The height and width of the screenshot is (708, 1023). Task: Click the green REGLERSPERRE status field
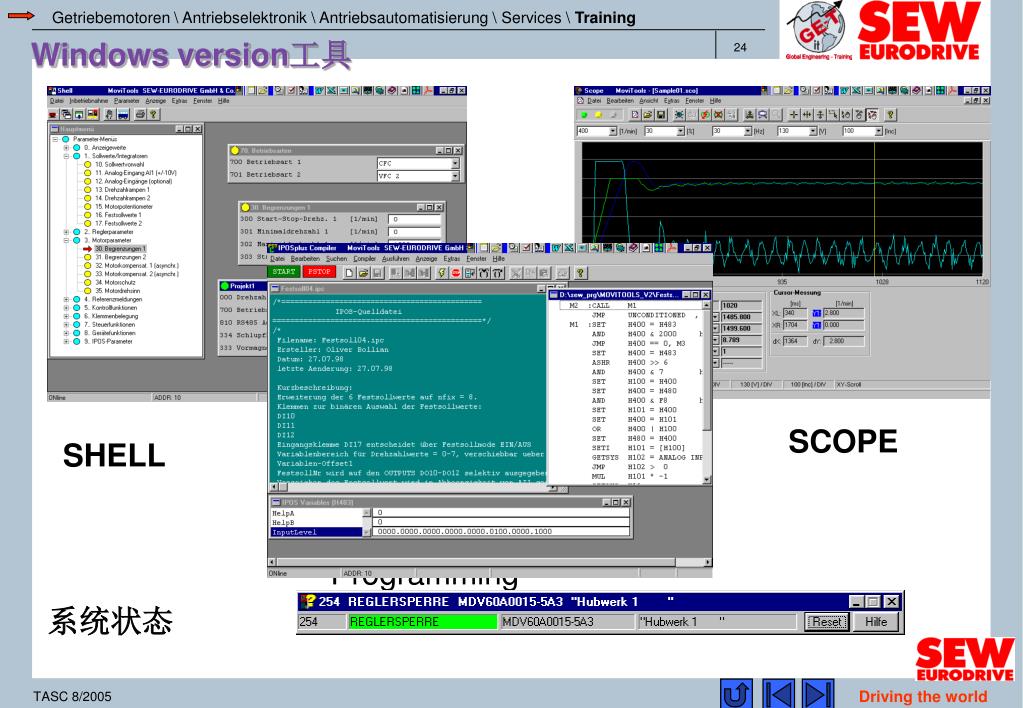422,622
